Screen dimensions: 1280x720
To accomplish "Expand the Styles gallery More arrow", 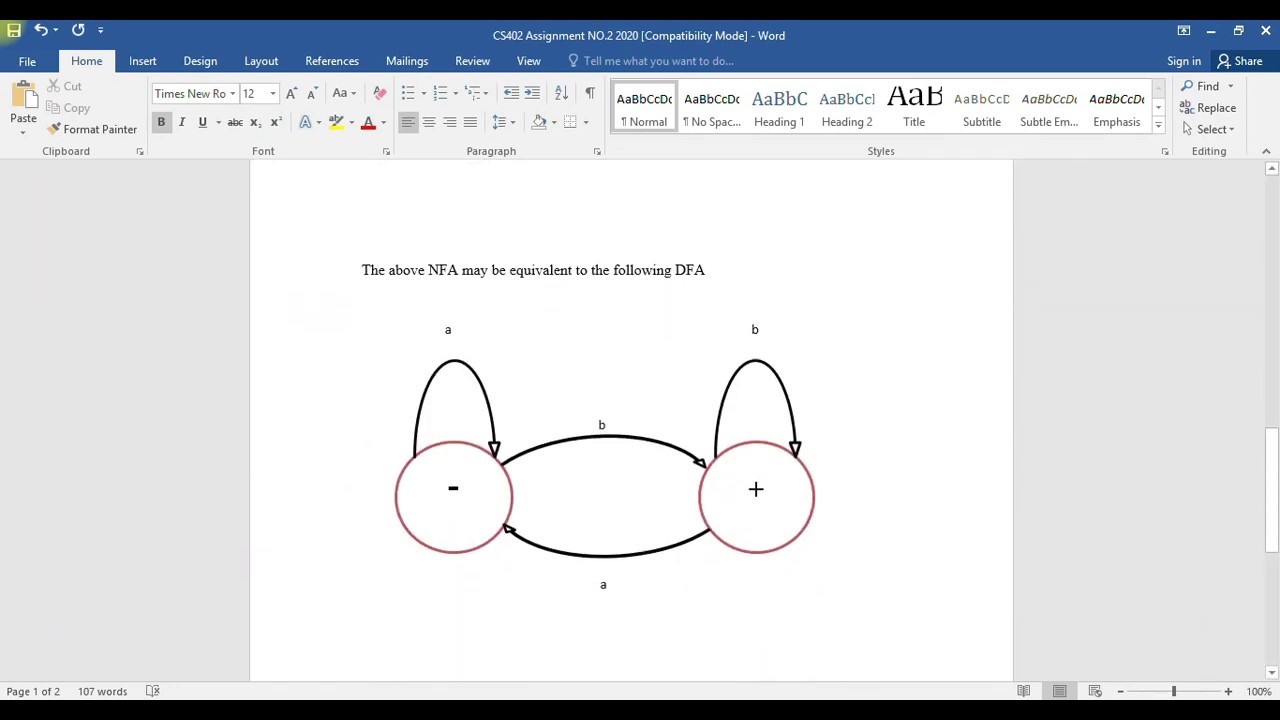I will coord(1158,125).
